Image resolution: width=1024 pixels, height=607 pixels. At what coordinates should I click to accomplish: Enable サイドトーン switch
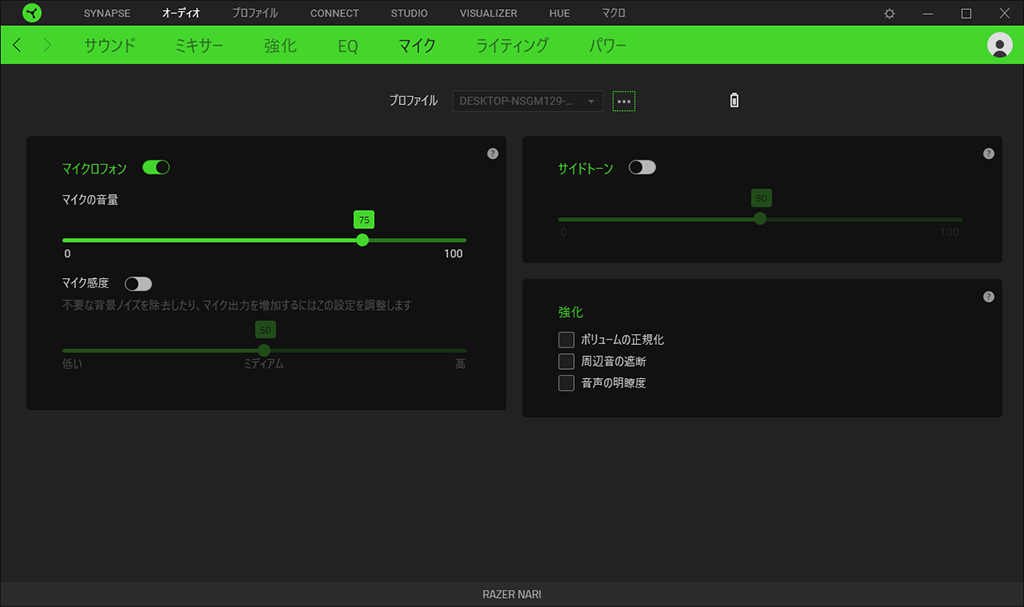pos(642,167)
